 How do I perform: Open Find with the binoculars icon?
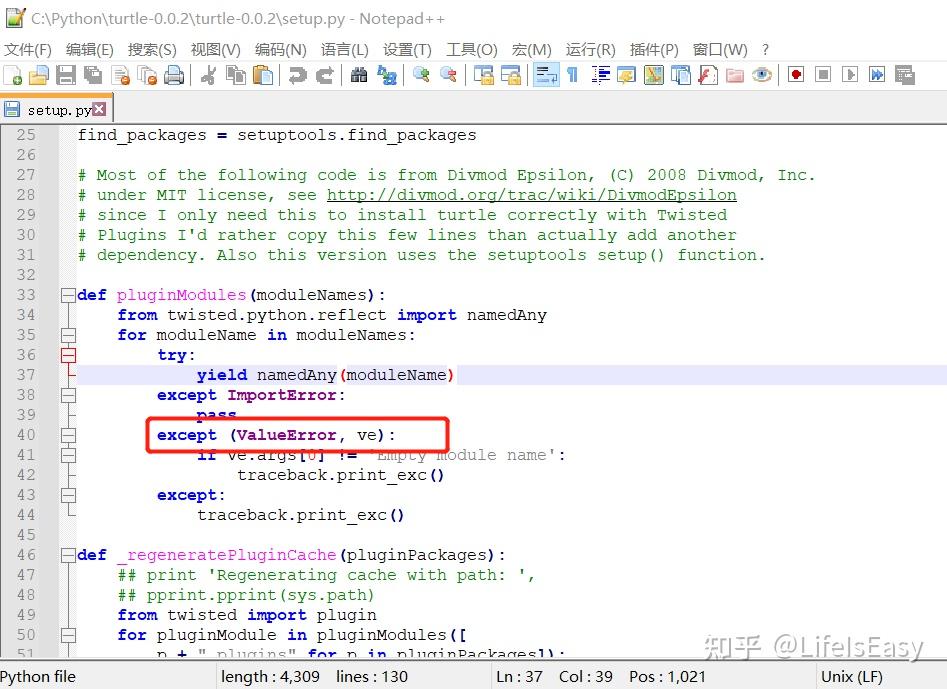click(x=359, y=75)
